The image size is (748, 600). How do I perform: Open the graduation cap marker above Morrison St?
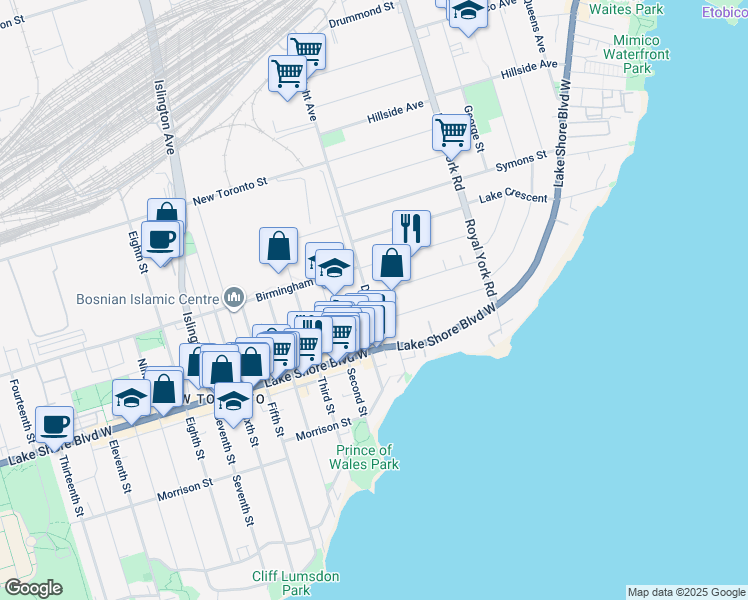[x=233, y=401]
